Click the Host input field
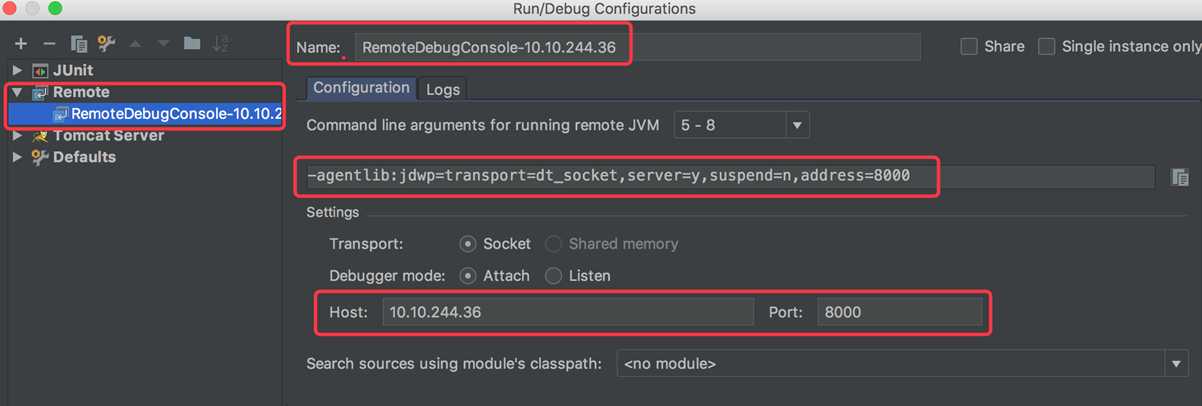The width and height of the screenshot is (1202, 406). [568, 312]
